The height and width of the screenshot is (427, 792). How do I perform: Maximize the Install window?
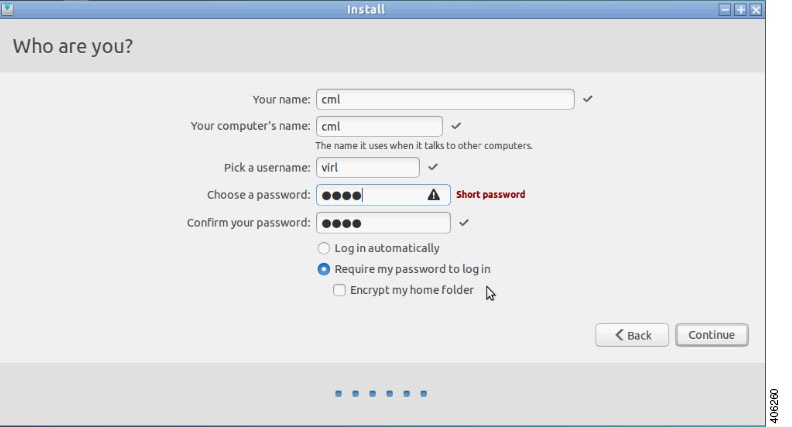click(740, 9)
